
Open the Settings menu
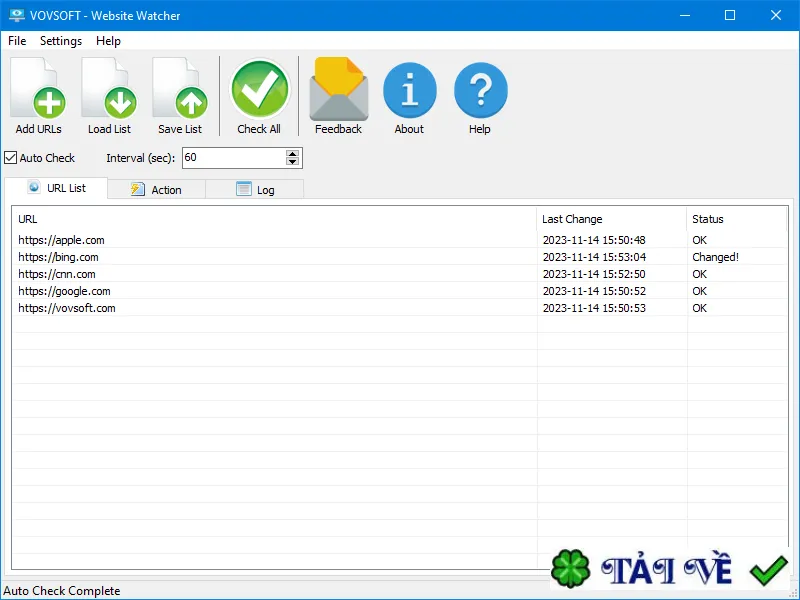[x=61, y=41]
